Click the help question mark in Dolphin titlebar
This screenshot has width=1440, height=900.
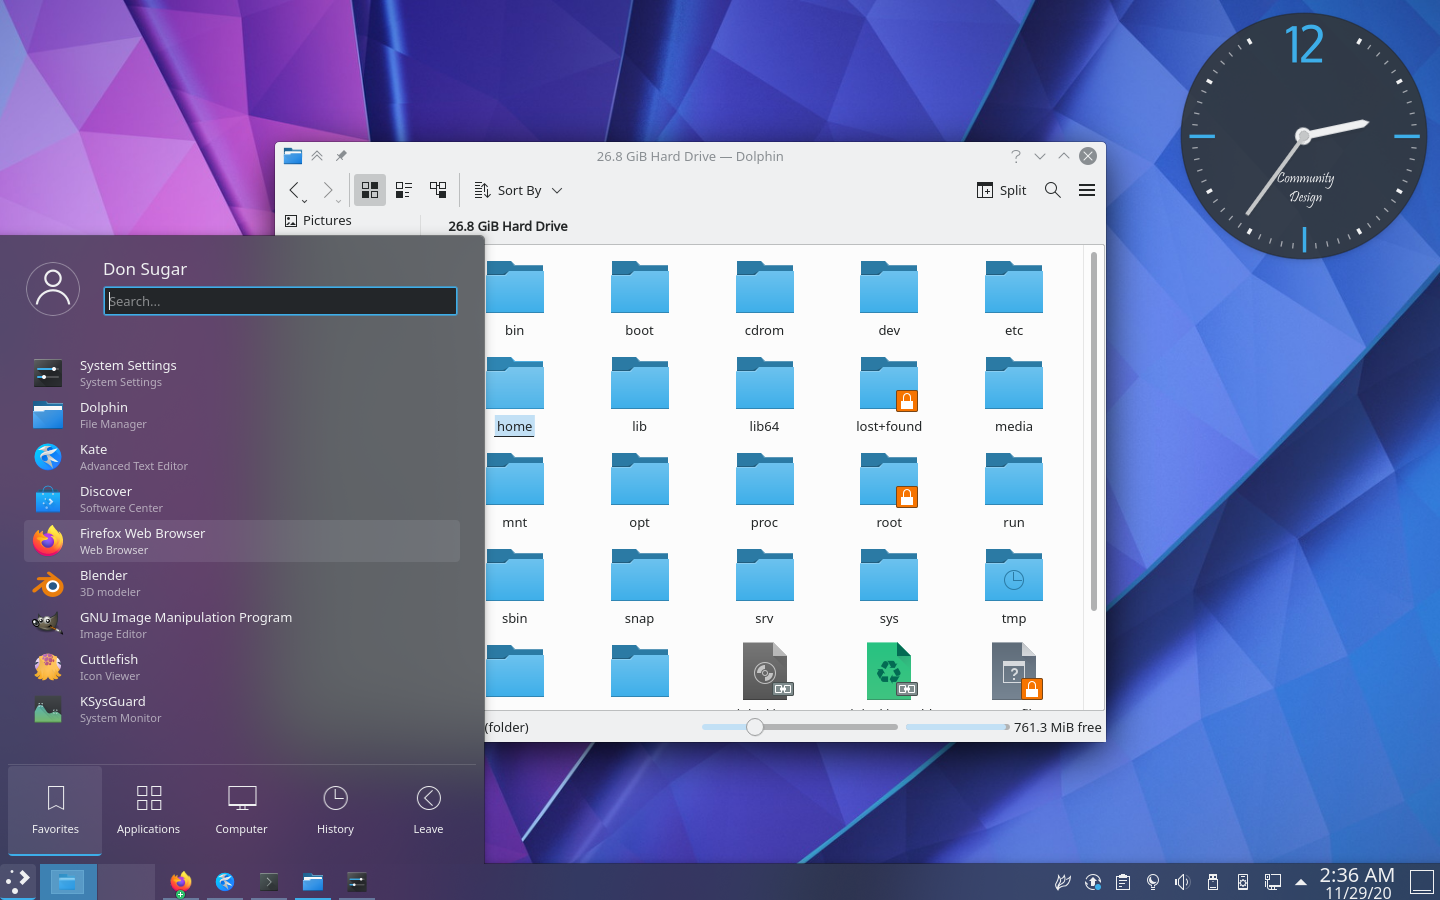(1016, 156)
